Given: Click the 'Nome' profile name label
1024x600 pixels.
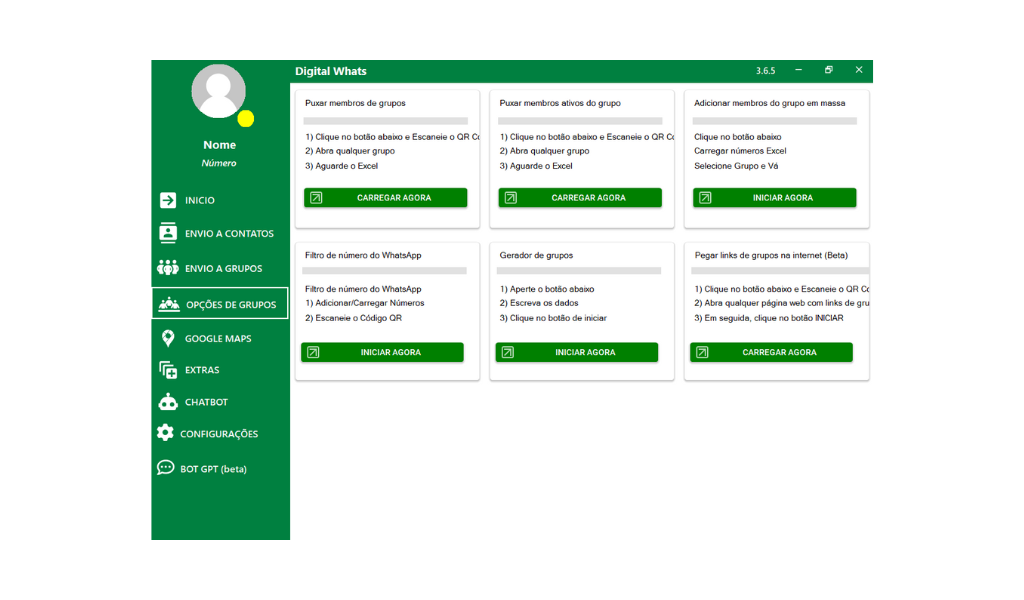Looking at the screenshot, I should click(x=219, y=145).
